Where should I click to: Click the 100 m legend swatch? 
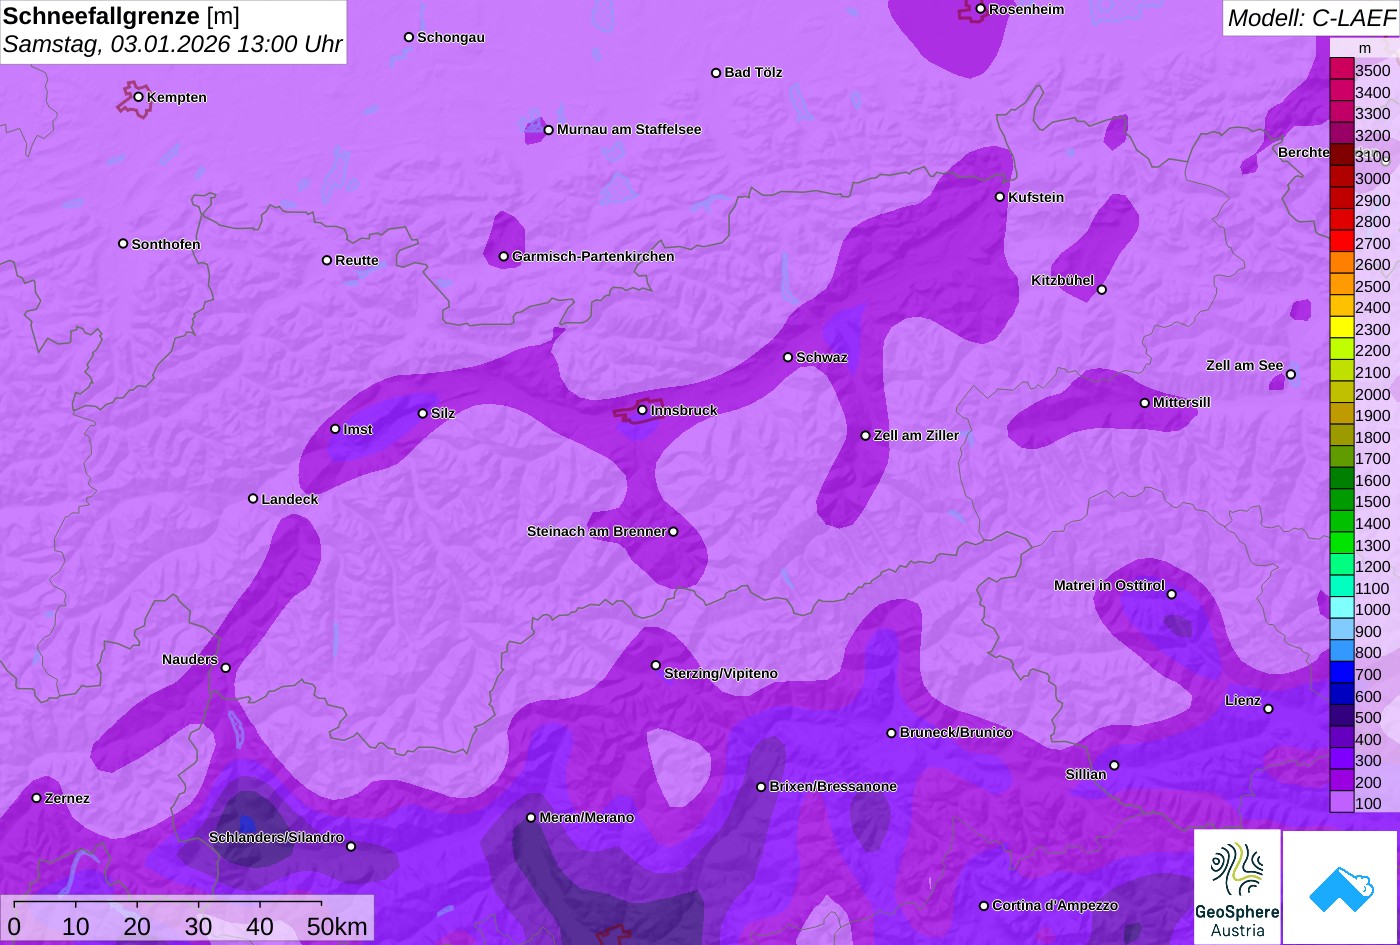(x=1341, y=803)
